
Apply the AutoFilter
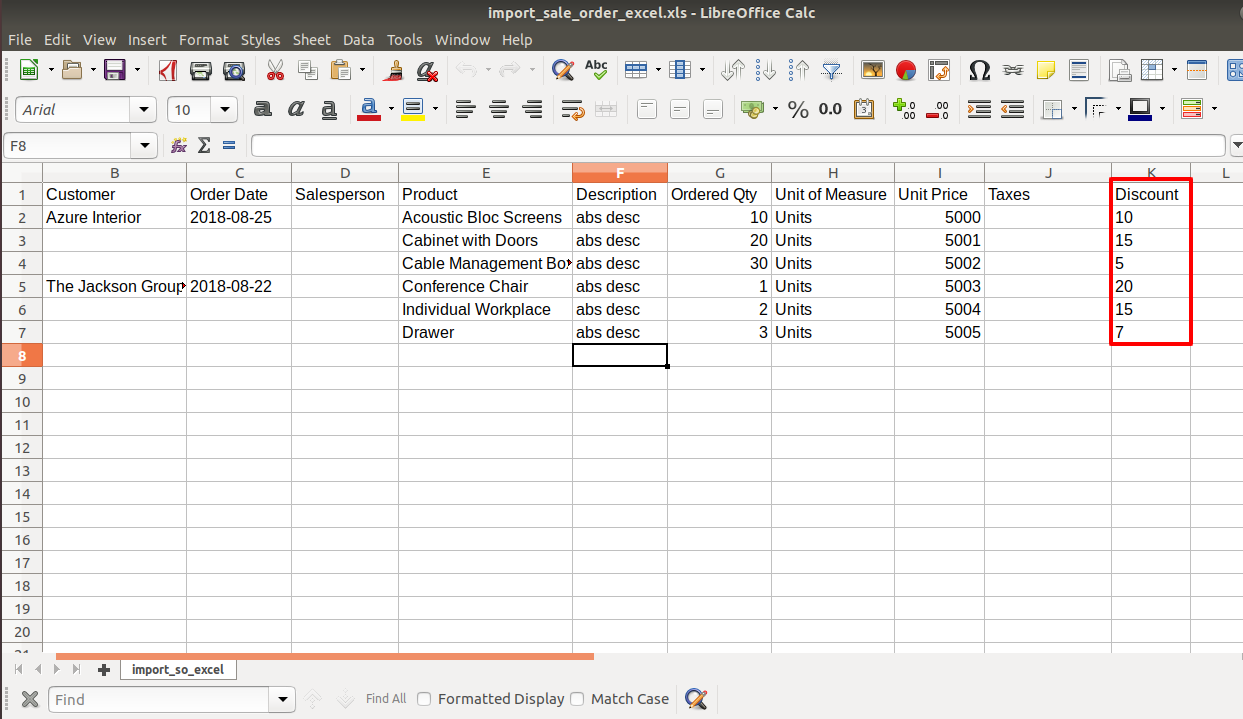click(832, 70)
